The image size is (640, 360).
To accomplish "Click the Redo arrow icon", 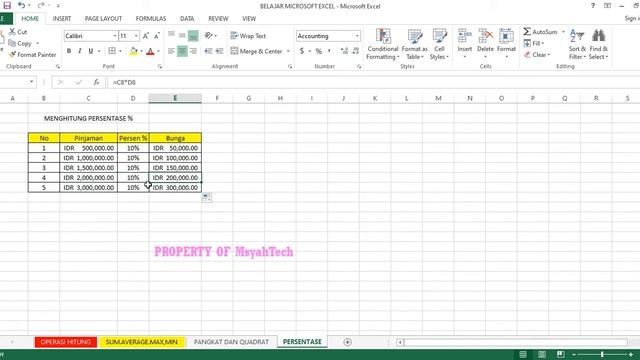I will (41, 5).
